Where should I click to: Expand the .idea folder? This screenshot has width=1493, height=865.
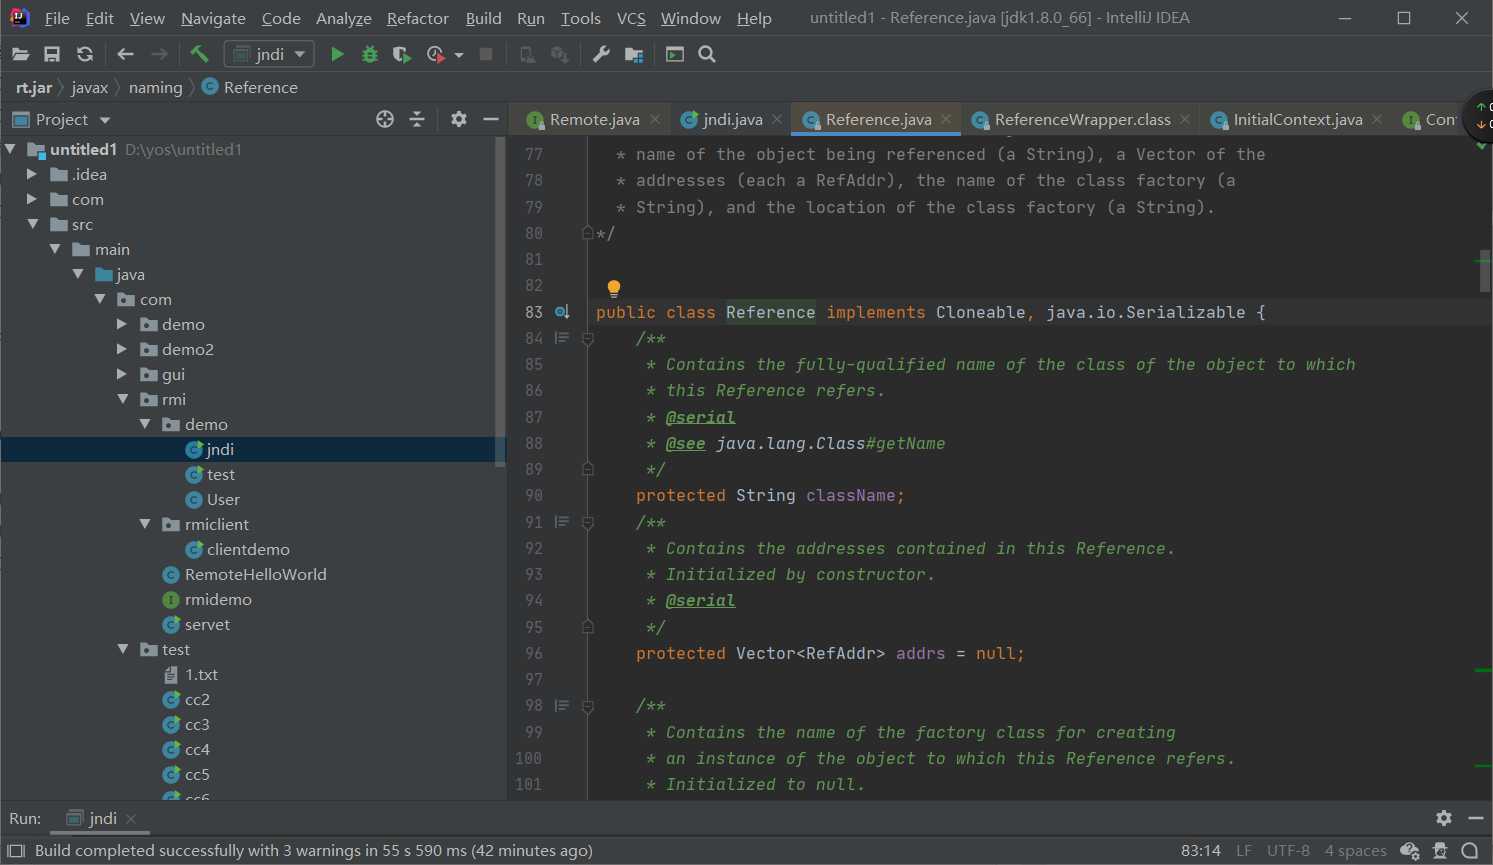[x=32, y=174]
